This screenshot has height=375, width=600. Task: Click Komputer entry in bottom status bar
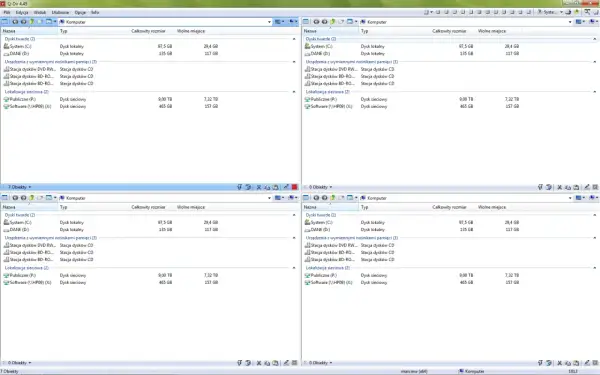pos(472,371)
